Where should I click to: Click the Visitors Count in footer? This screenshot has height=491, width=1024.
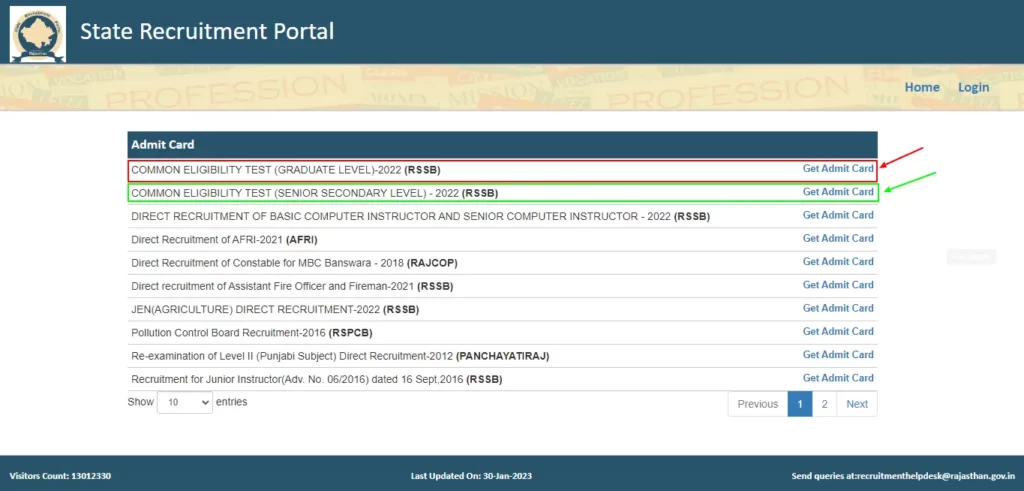pyautogui.click(x=60, y=476)
